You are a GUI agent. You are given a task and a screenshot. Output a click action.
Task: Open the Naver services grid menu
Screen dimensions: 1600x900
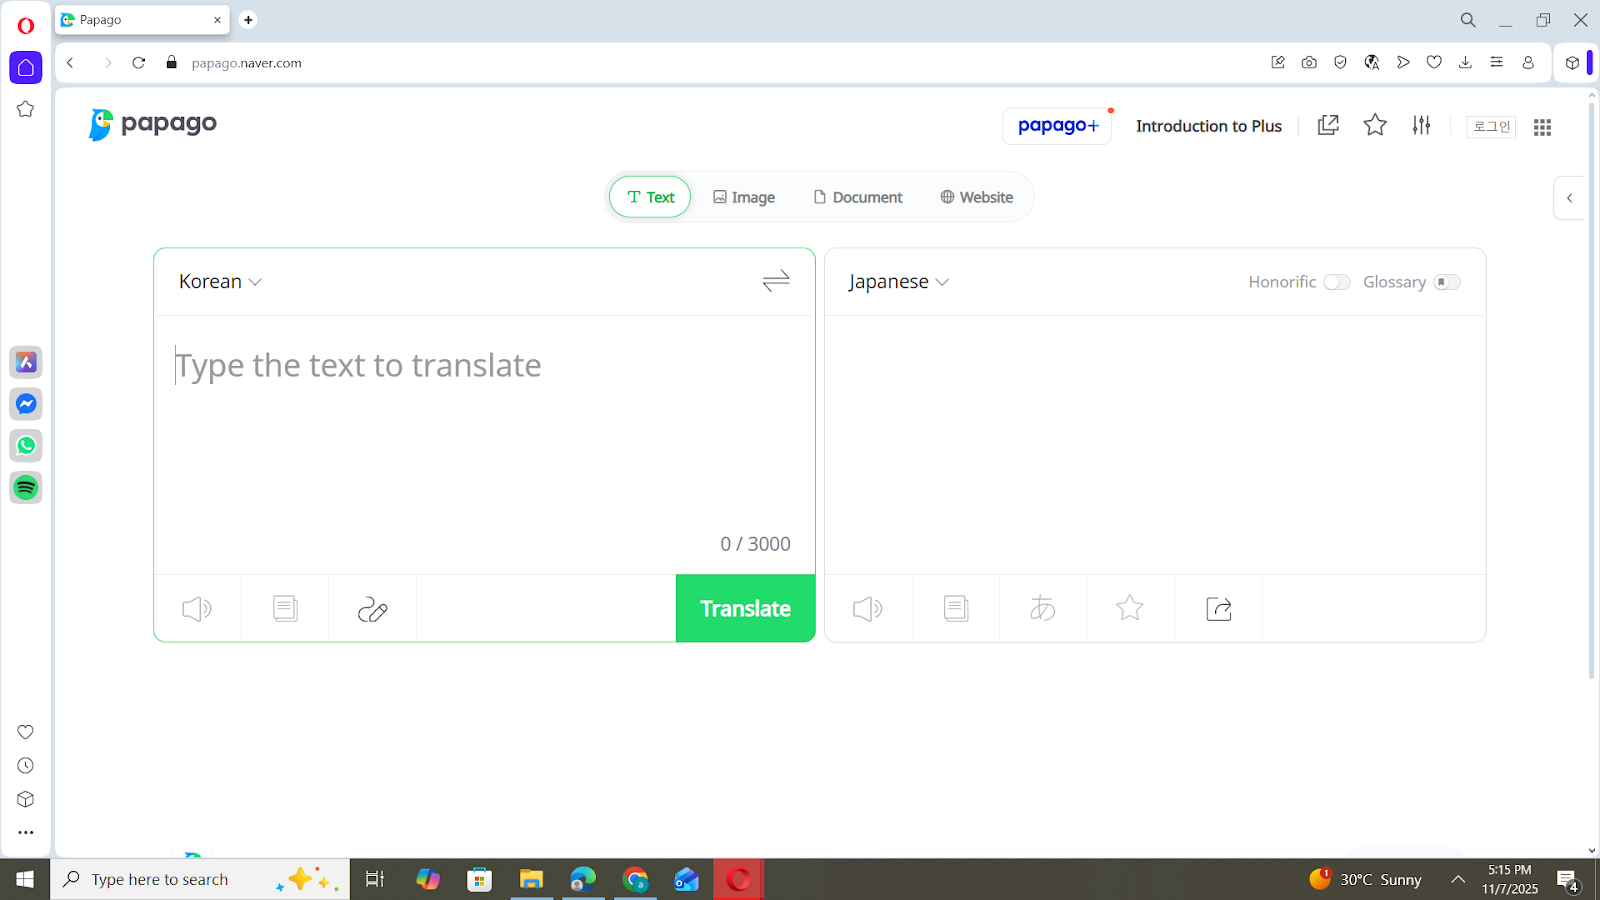tap(1541, 127)
